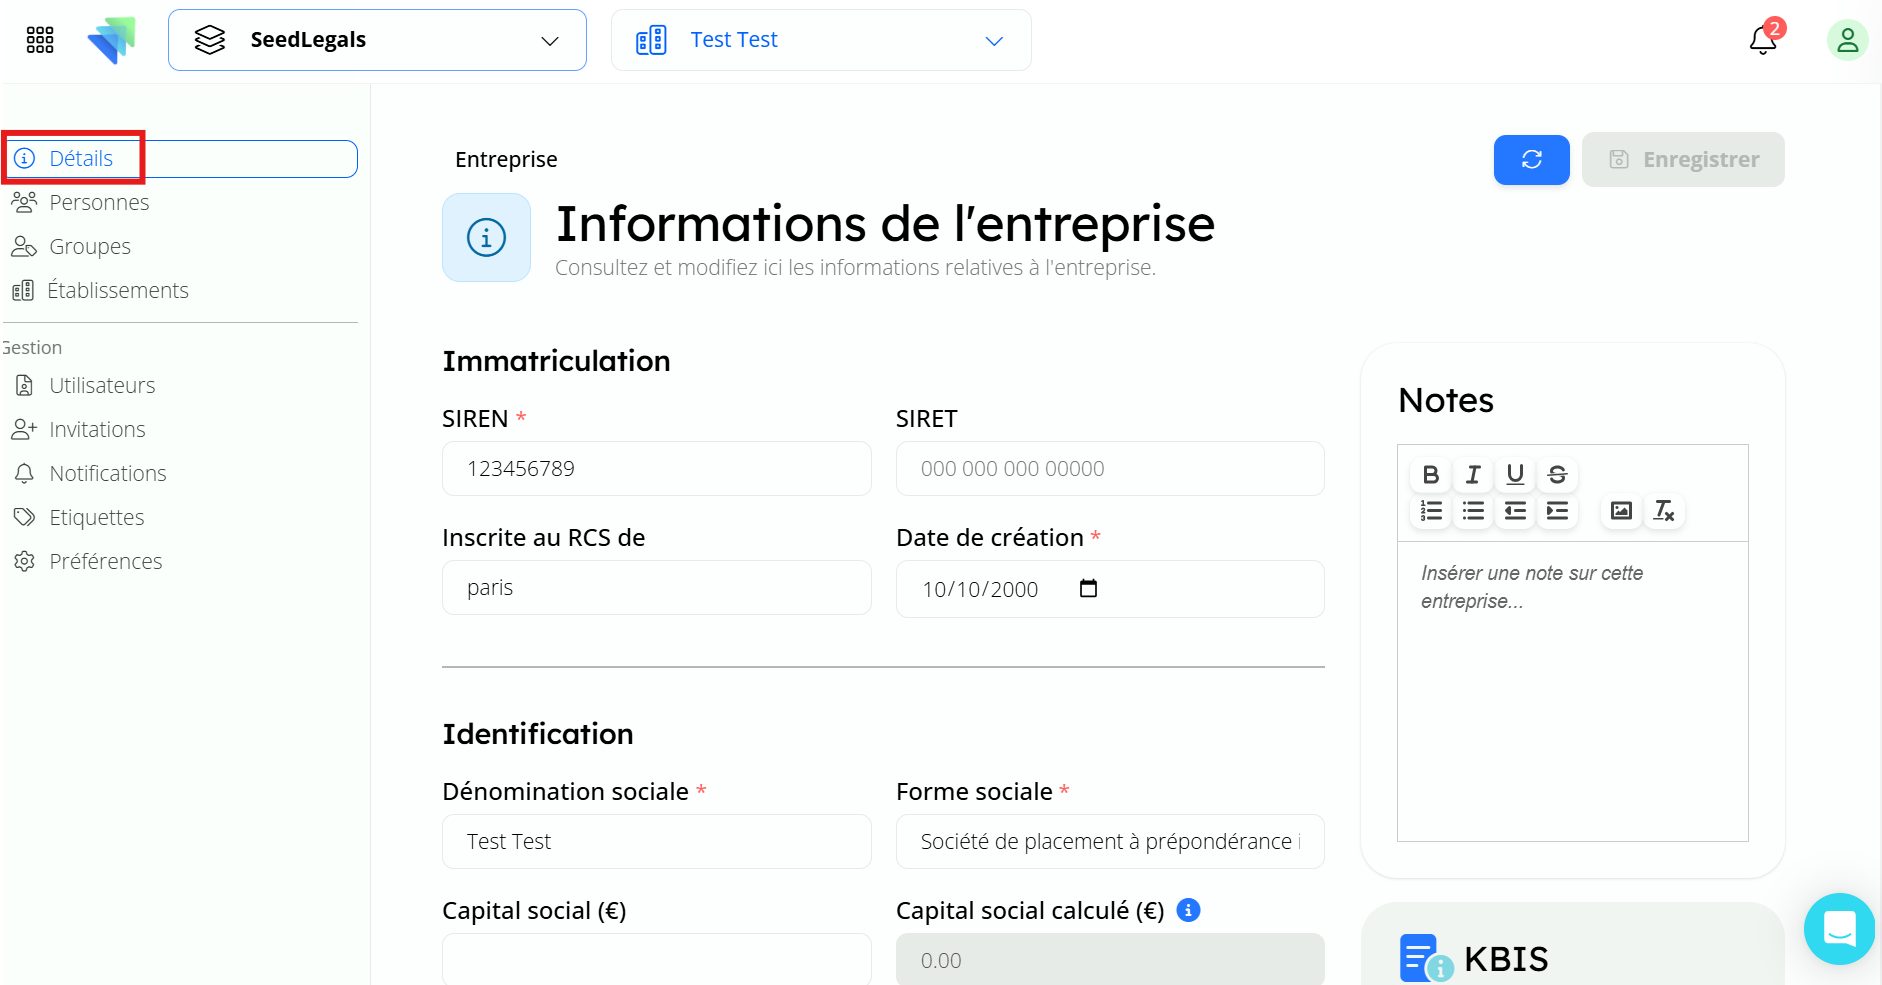
Task: Toggle italic formatting in Notes
Action: pos(1473,475)
